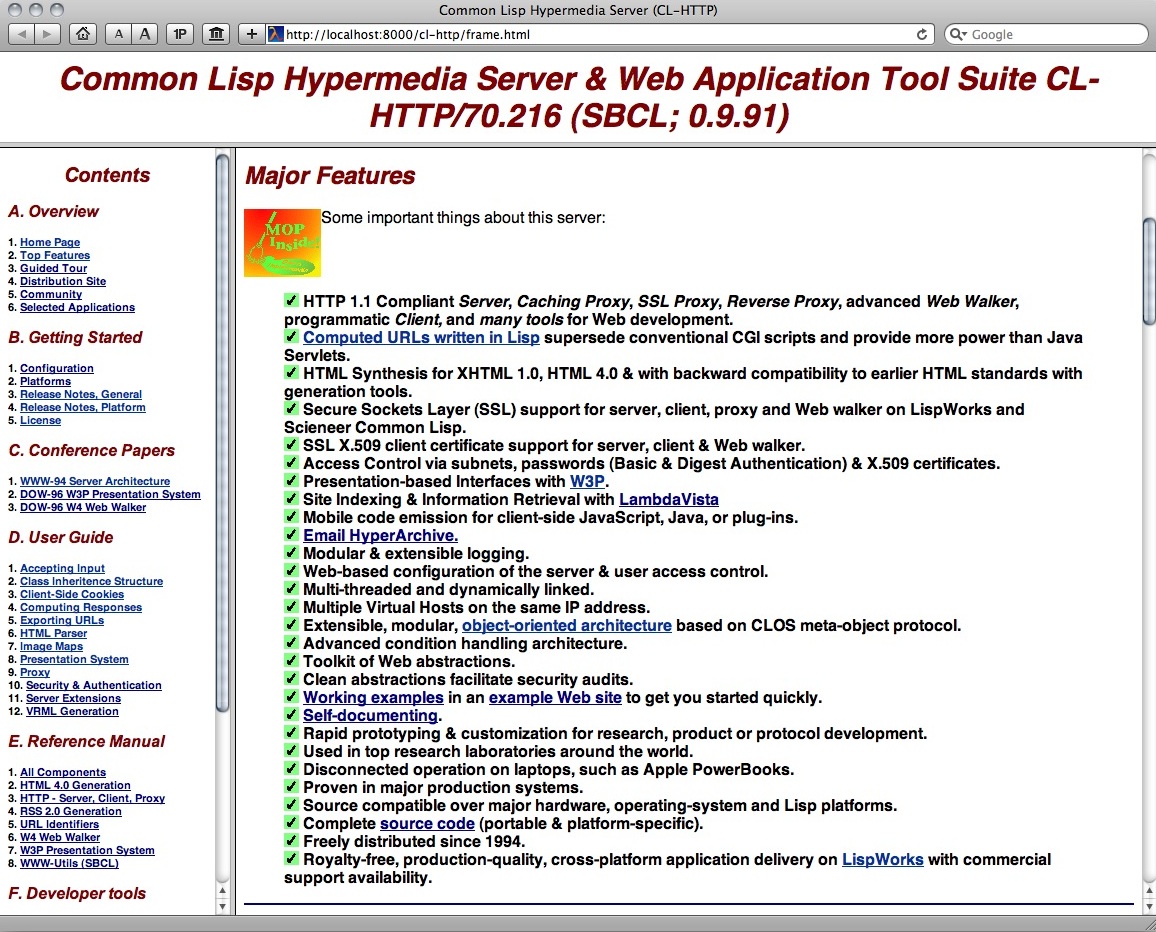Click the 1P toolbar button
This screenshot has height=932, width=1156.
point(180,34)
